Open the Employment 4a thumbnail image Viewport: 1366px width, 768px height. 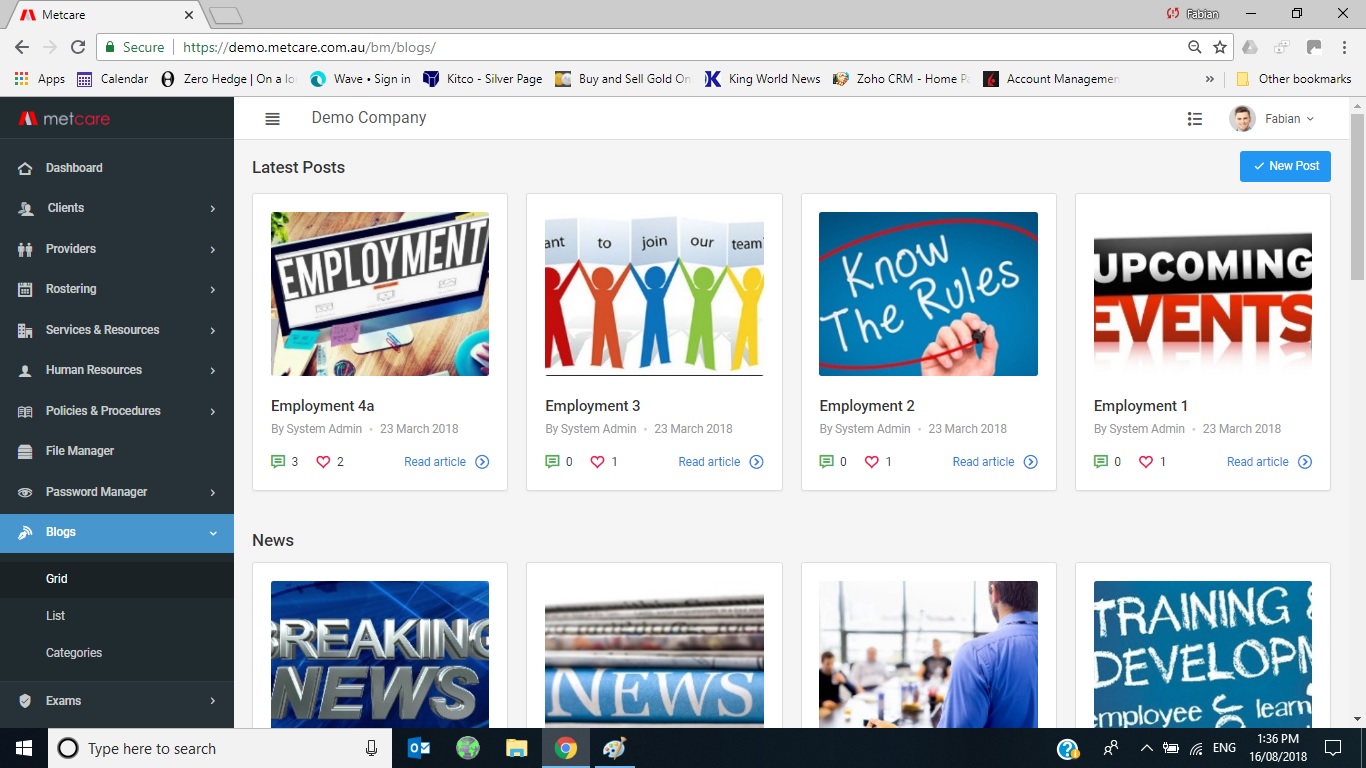click(x=380, y=294)
